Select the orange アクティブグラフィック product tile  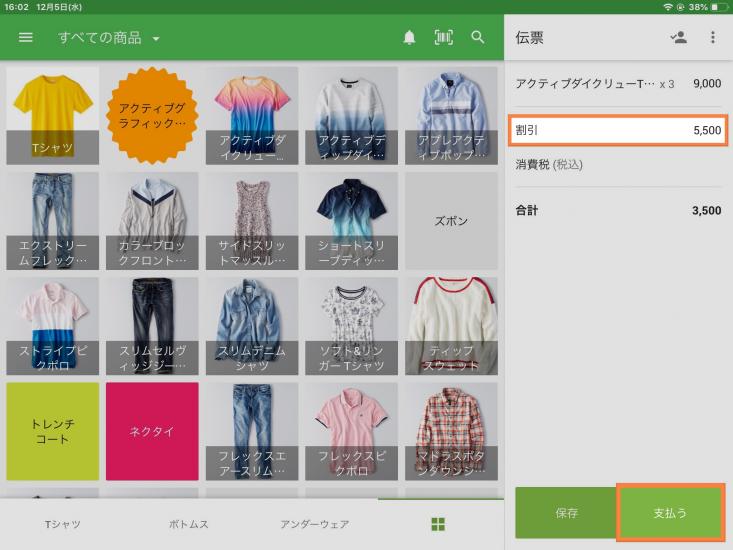pyautogui.click(x=152, y=115)
